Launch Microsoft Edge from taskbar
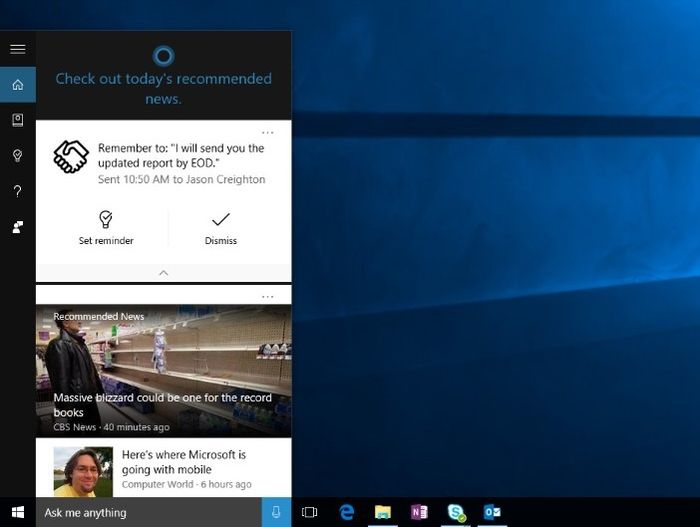 click(x=347, y=512)
